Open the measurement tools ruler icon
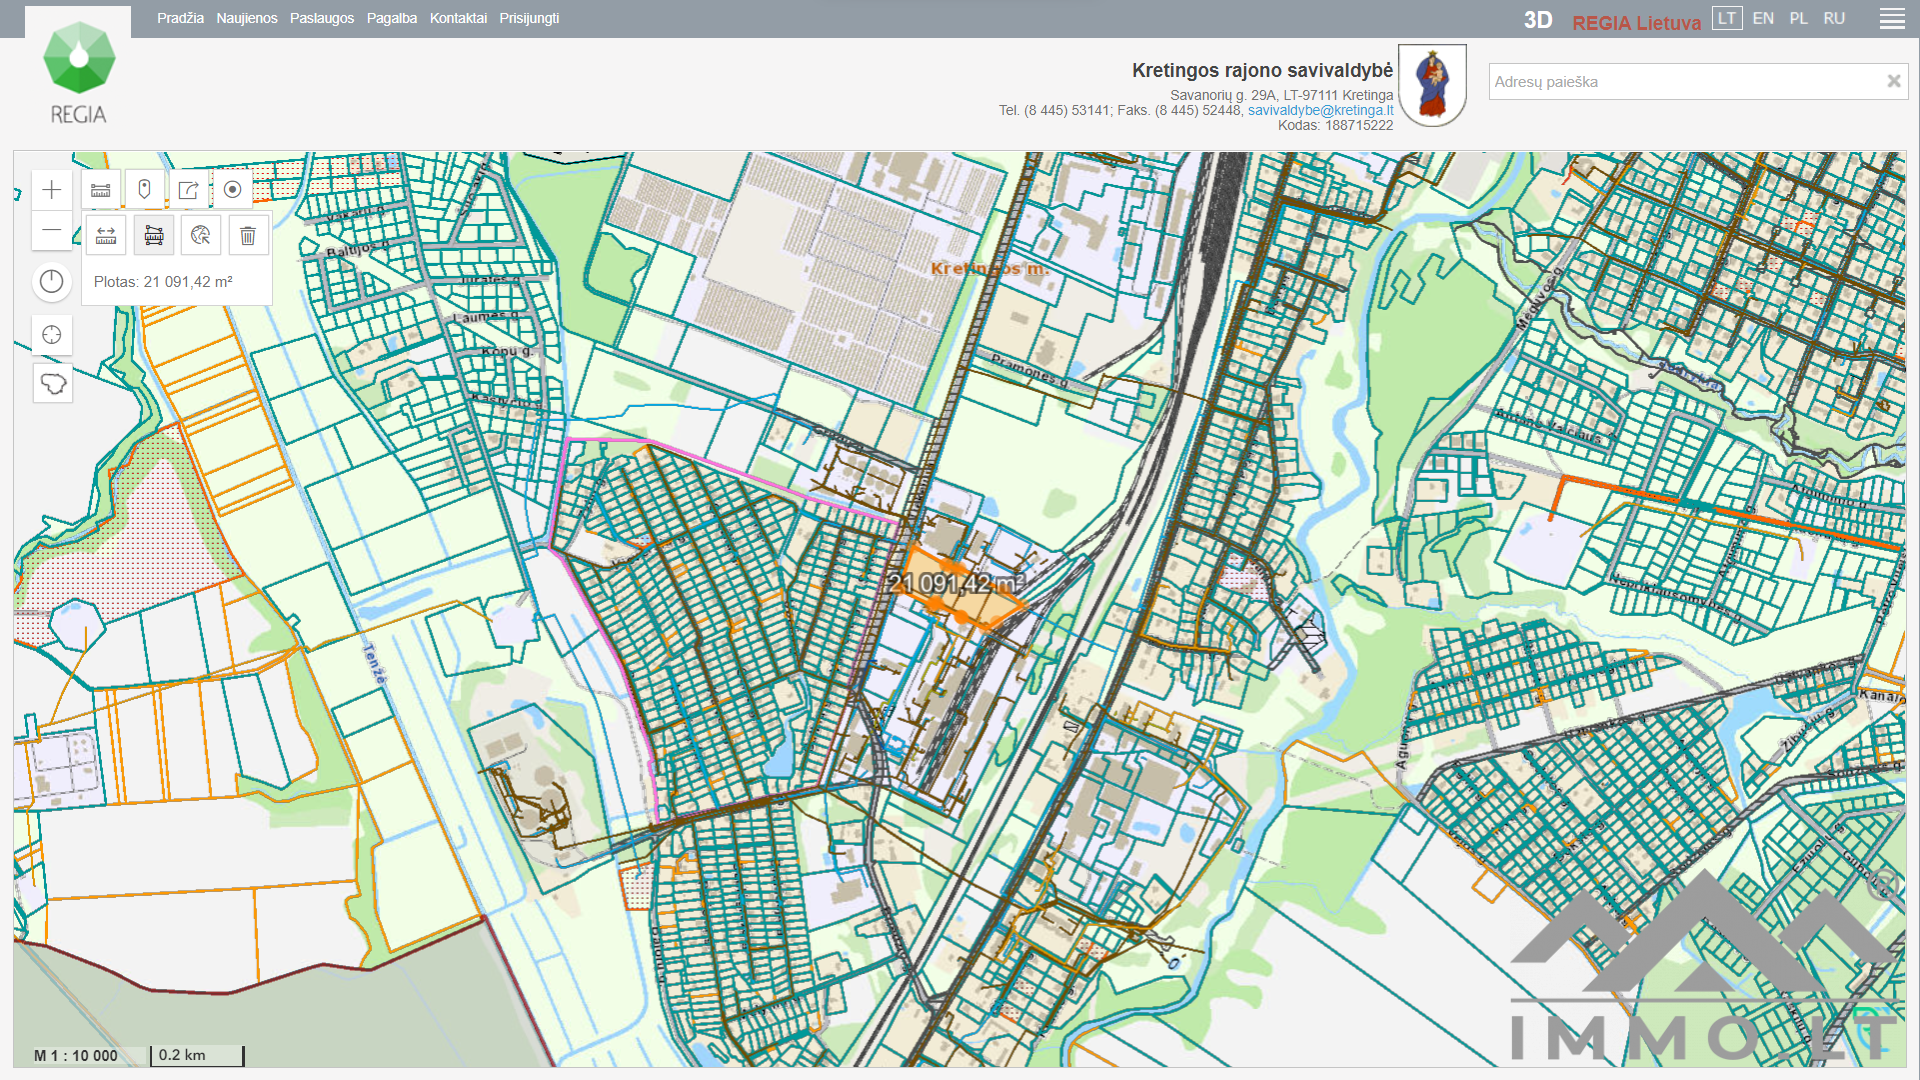This screenshot has height=1080, width=1920. pyautogui.click(x=101, y=189)
